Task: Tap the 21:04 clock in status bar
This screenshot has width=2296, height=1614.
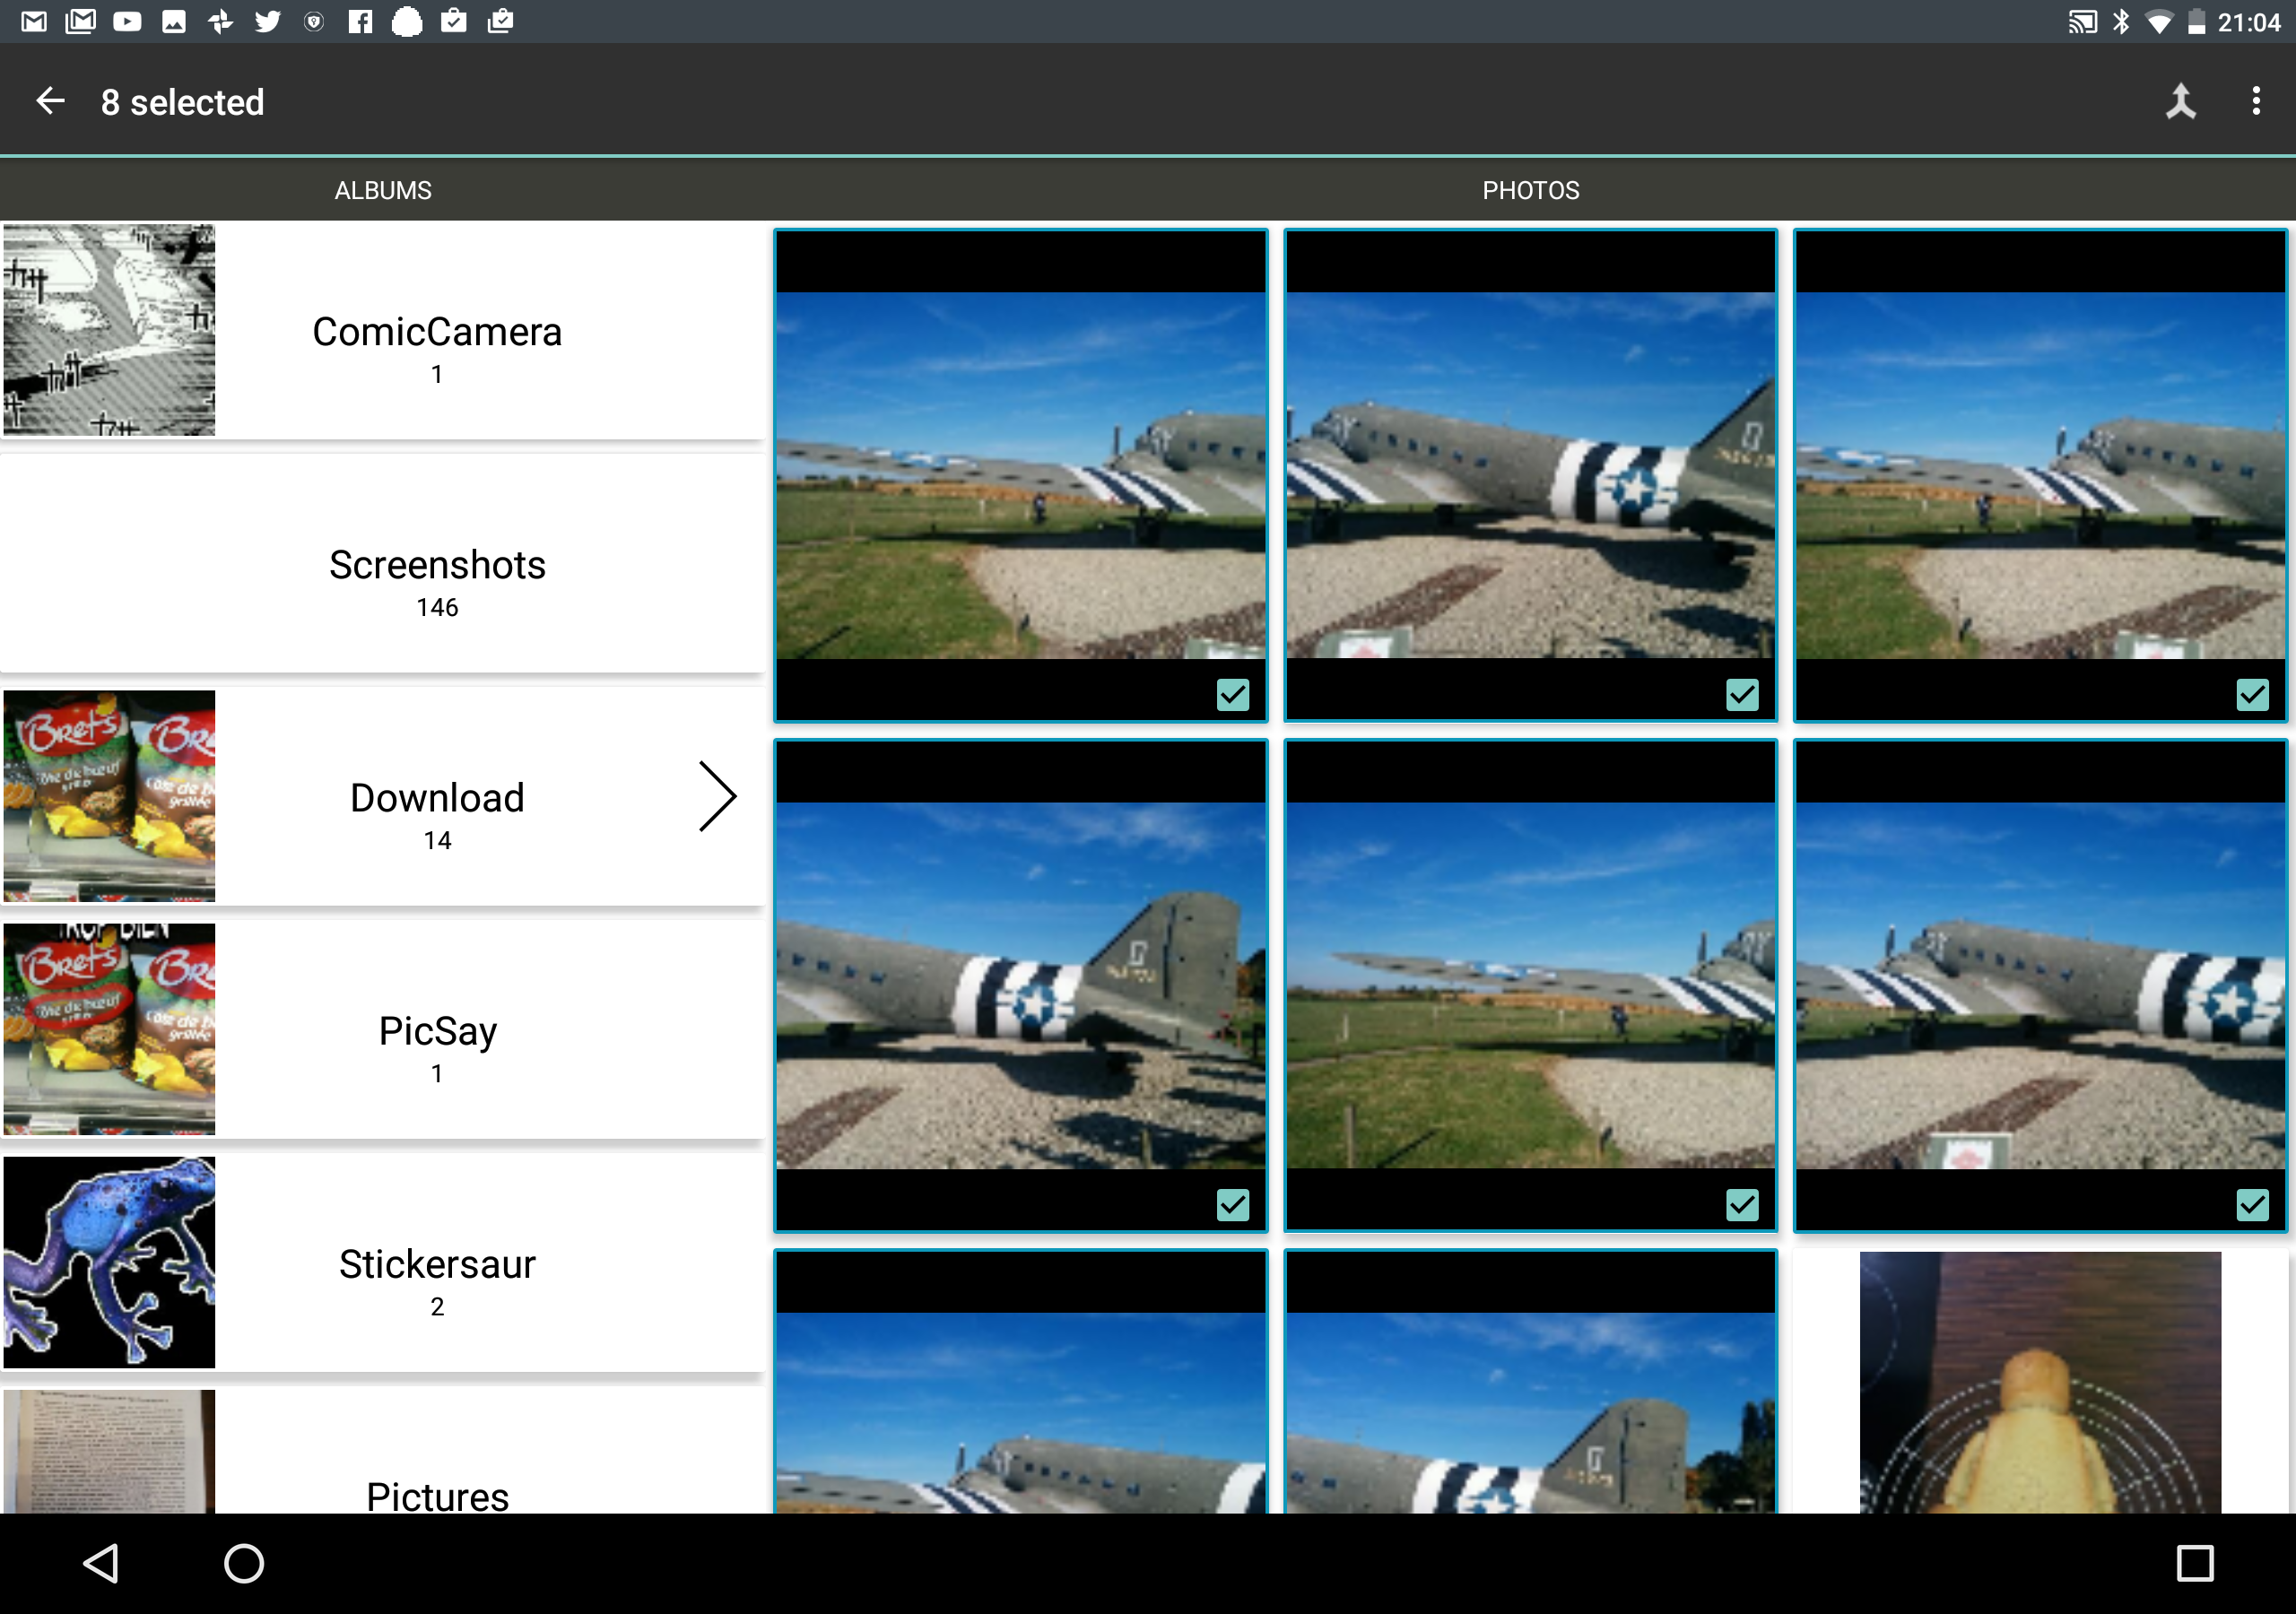Action: [x=2249, y=22]
